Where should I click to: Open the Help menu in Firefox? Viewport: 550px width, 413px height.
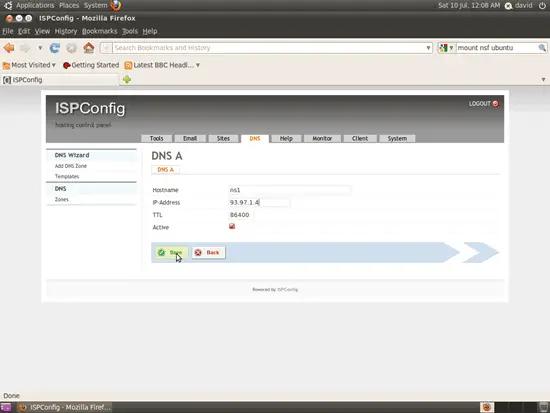150,31
